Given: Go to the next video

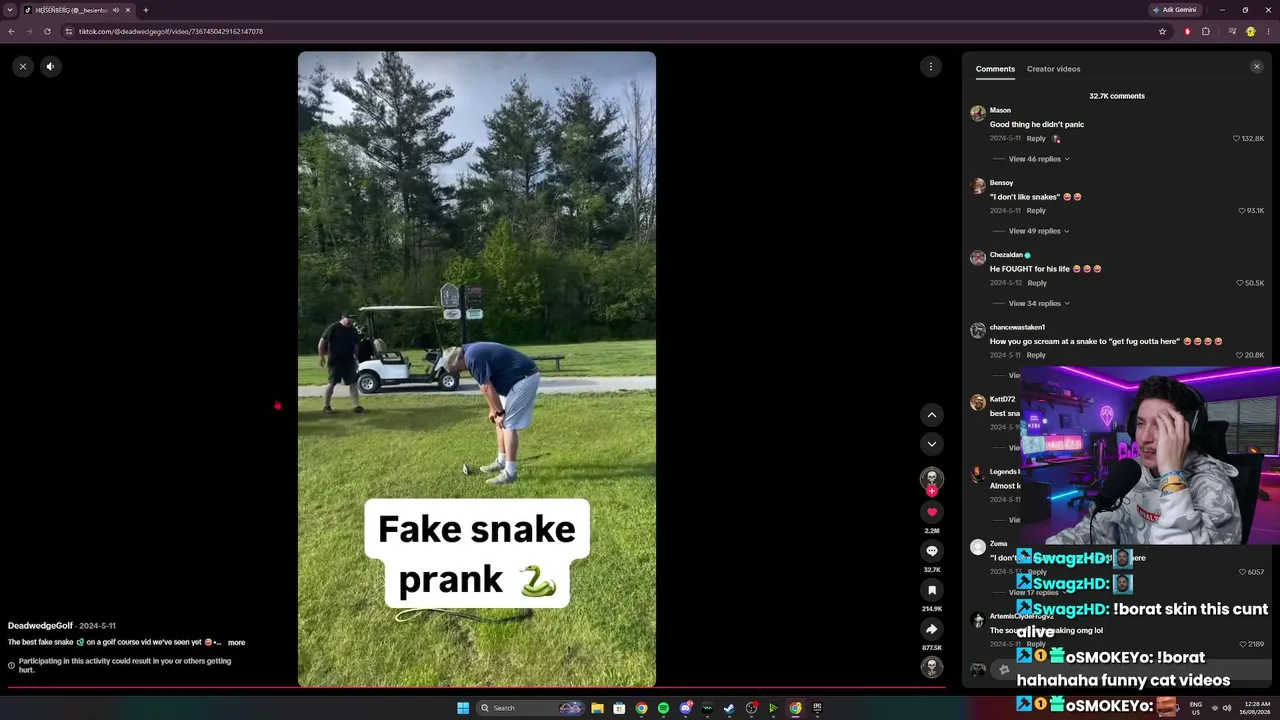Looking at the screenshot, I should [x=932, y=444].
